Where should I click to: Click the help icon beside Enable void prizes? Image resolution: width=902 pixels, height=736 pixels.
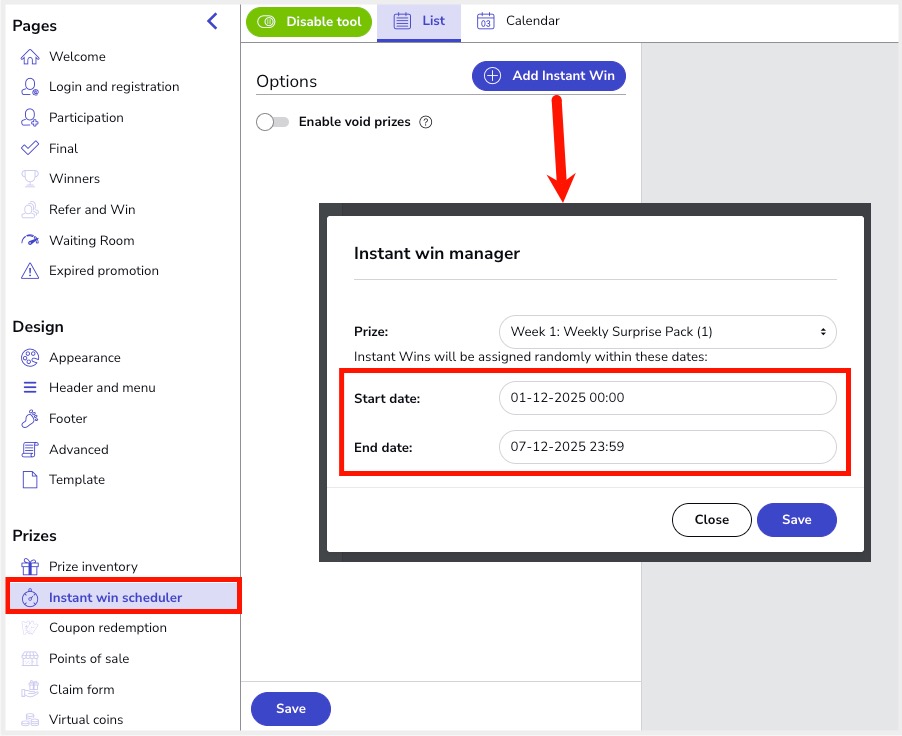pyautogui.click(x=426, y=122)
